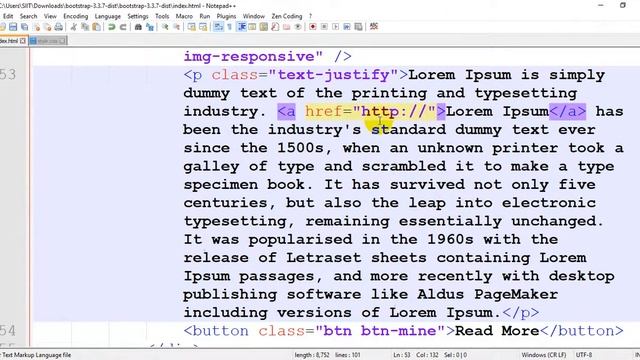Image resolution: width=640 pixels, height=360 pixels.
Task: Open the Settings menu
Action: pyautogui.click(x=138, y=16)
